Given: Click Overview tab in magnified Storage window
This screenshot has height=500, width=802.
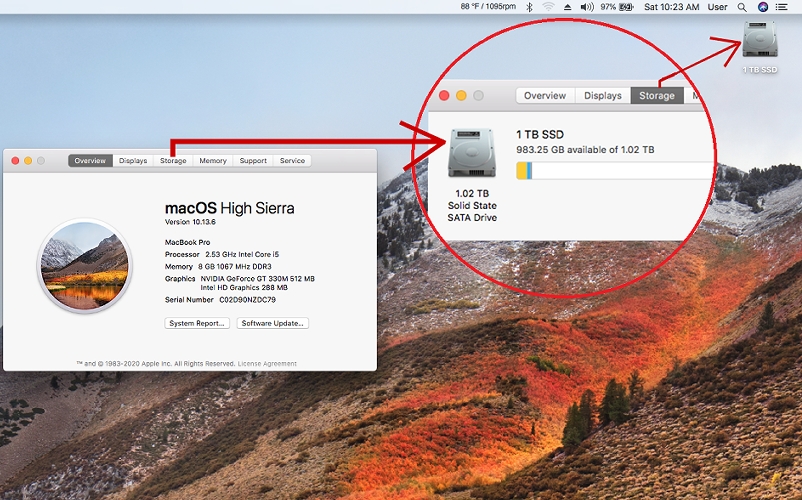Looking at the screenshot, I should (x=545, y=96).
